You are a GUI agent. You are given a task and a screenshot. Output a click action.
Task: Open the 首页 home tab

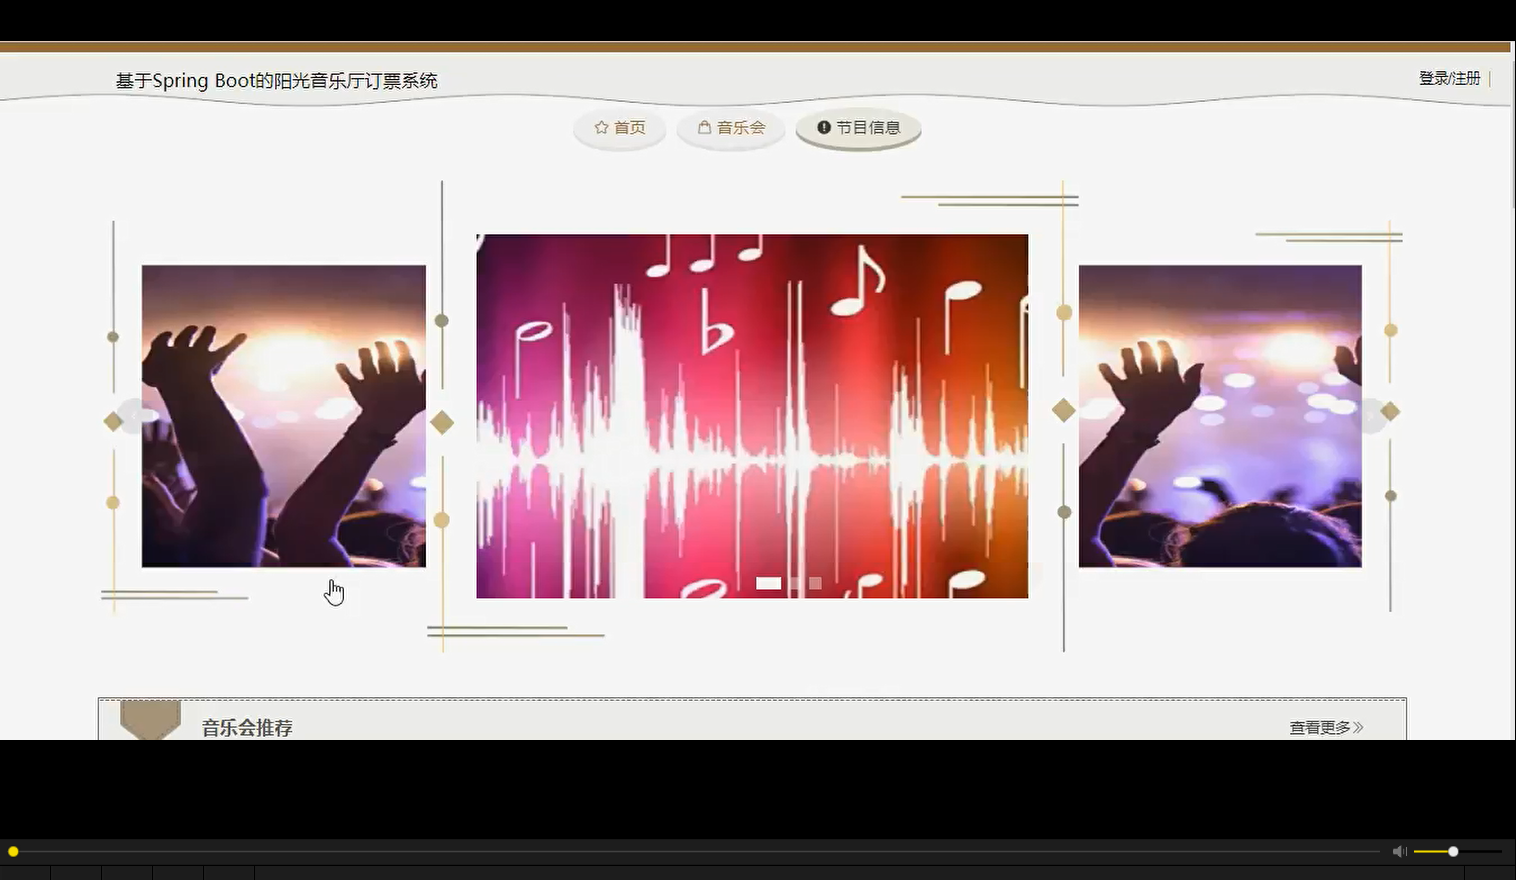coord(620,128)
